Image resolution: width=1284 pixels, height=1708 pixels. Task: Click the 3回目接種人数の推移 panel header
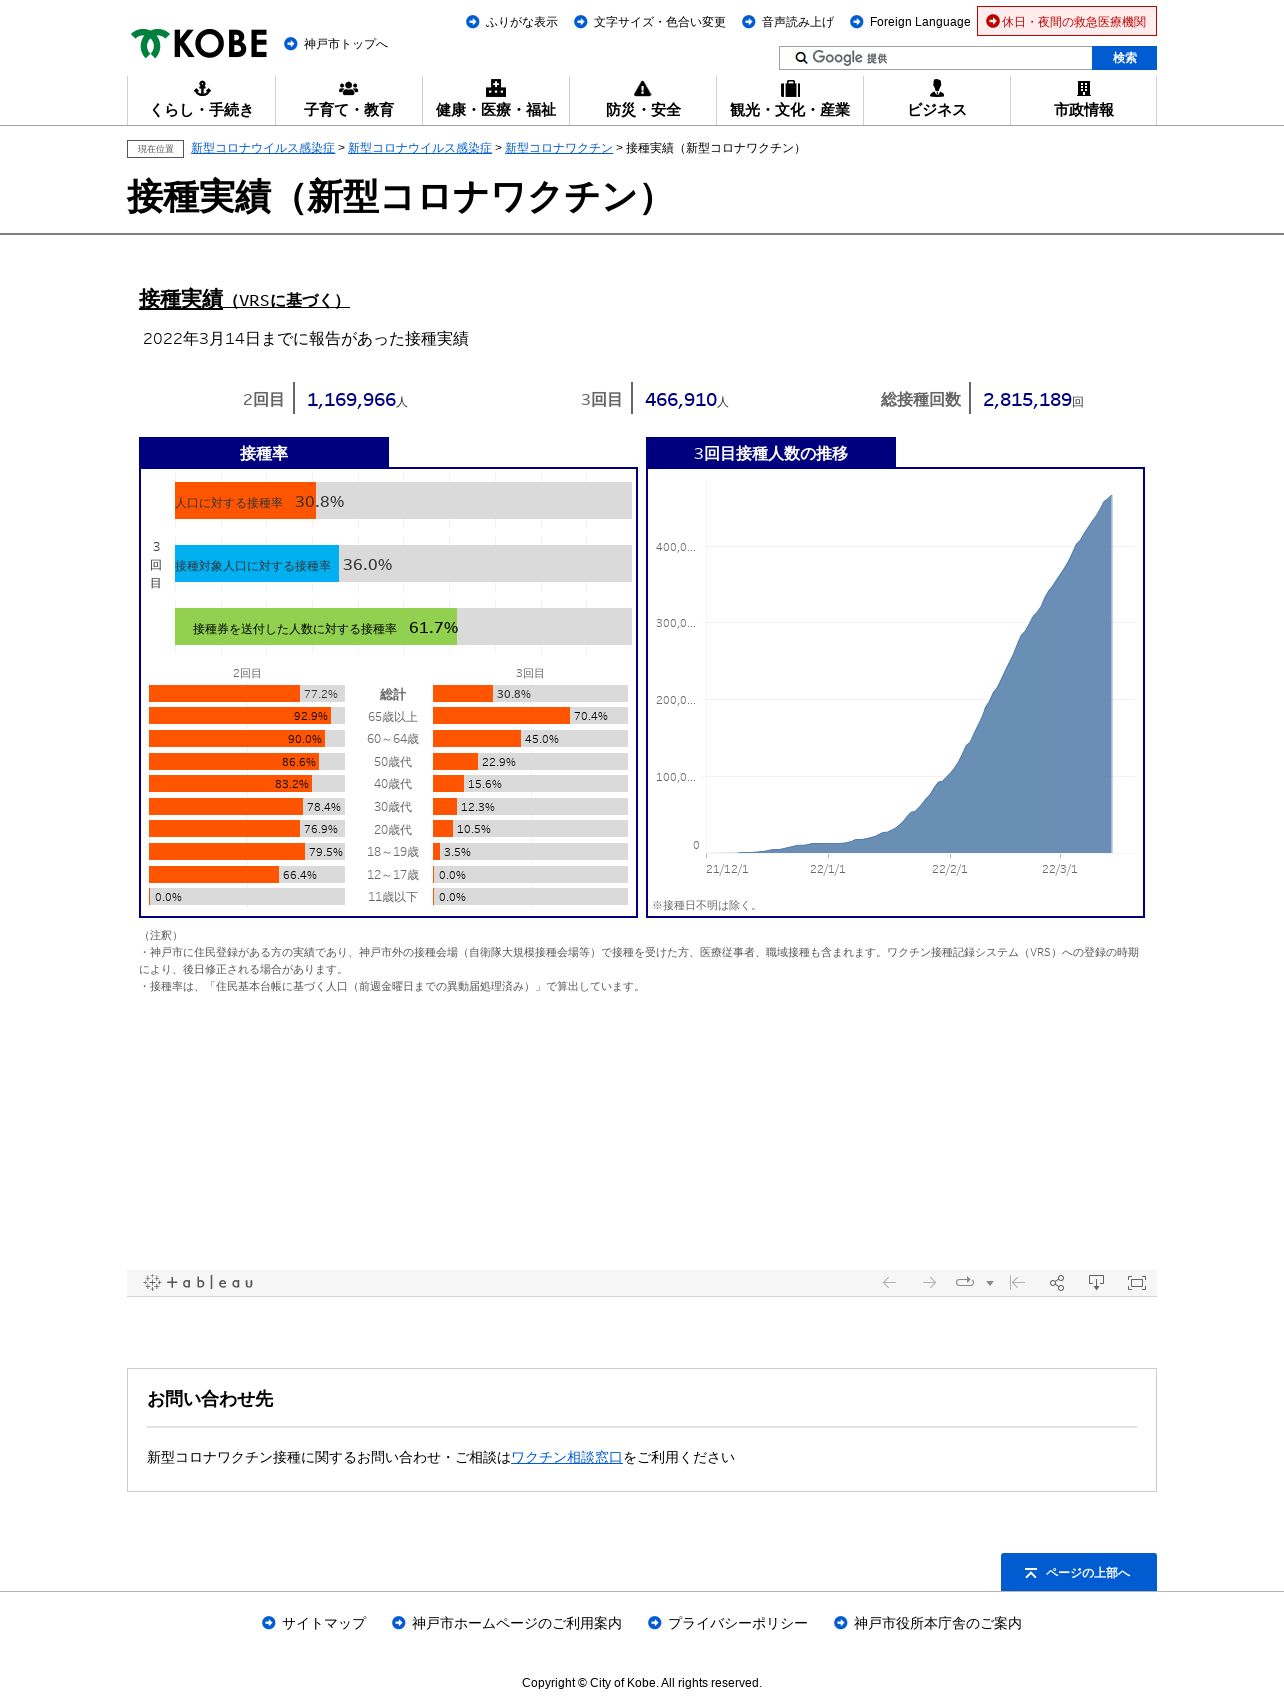tap(771, 453)
